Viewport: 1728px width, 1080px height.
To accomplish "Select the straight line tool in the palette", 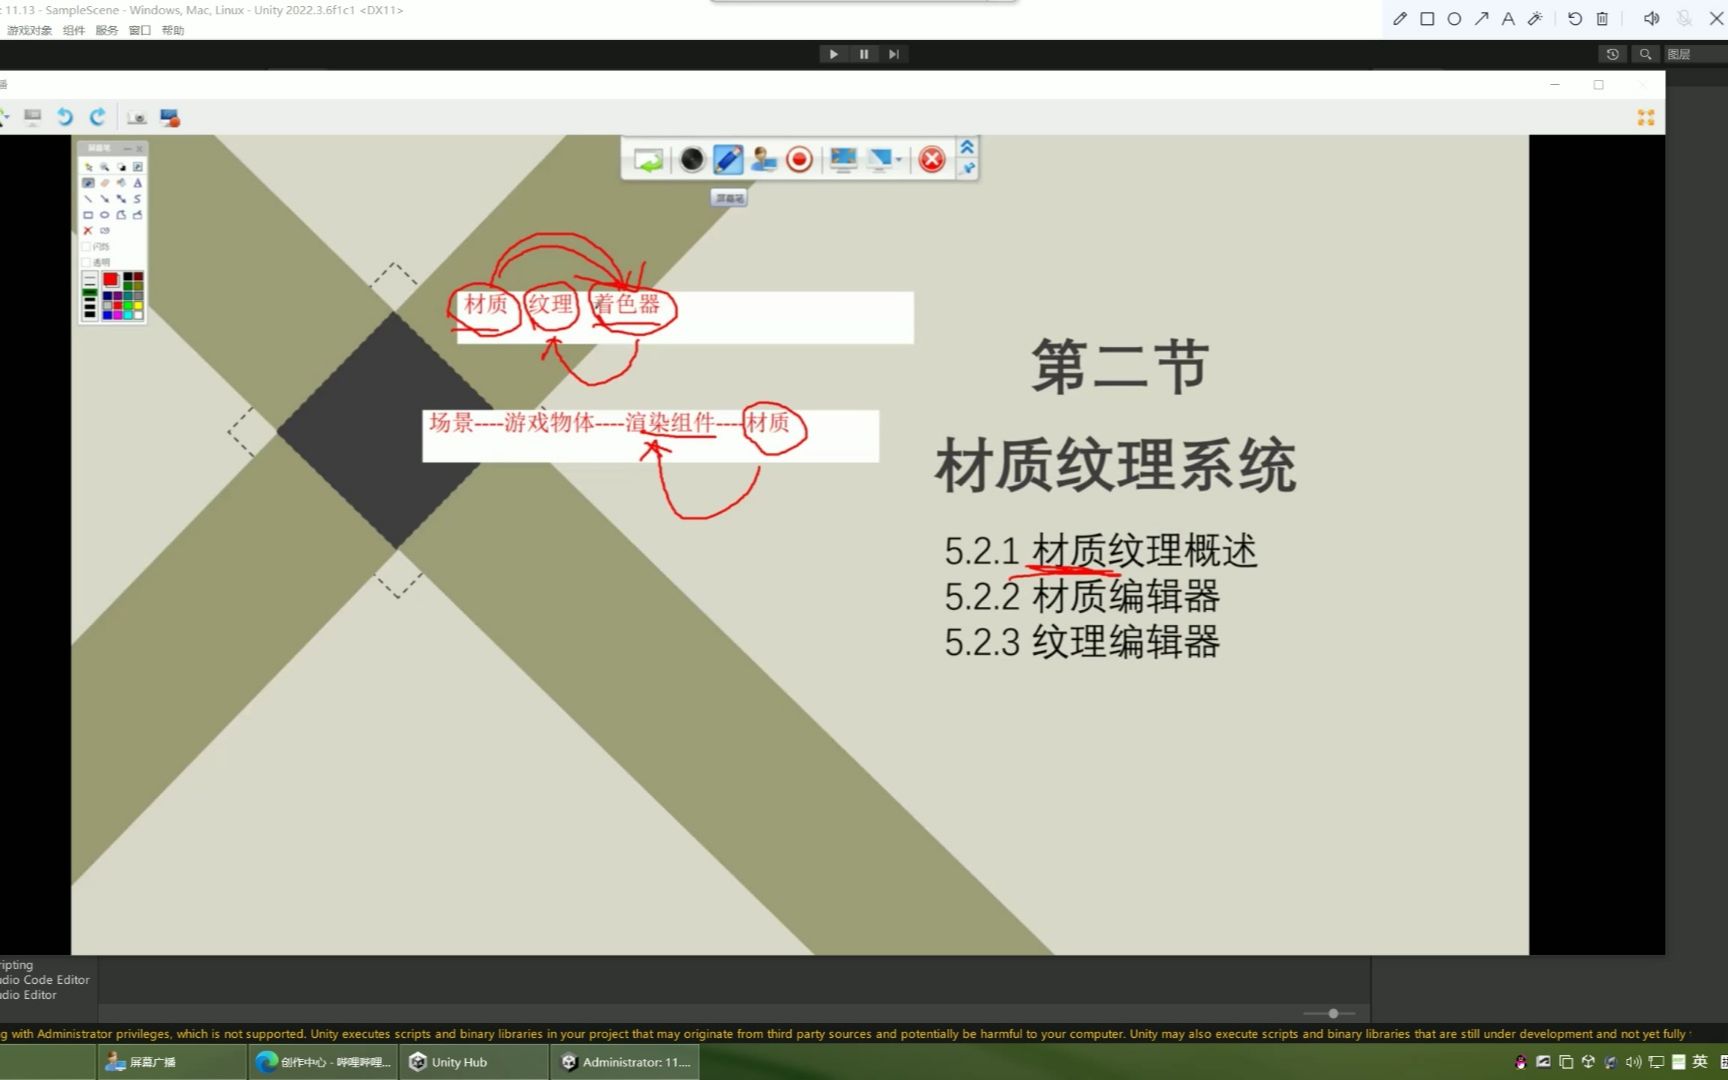I will 88,199.
